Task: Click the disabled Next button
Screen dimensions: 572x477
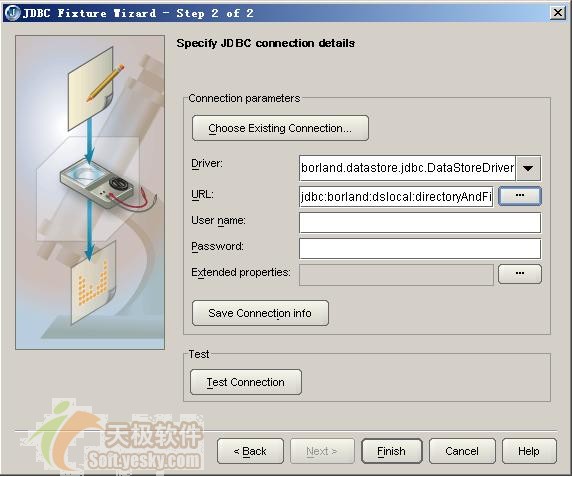Action: (x=322, y=451)
